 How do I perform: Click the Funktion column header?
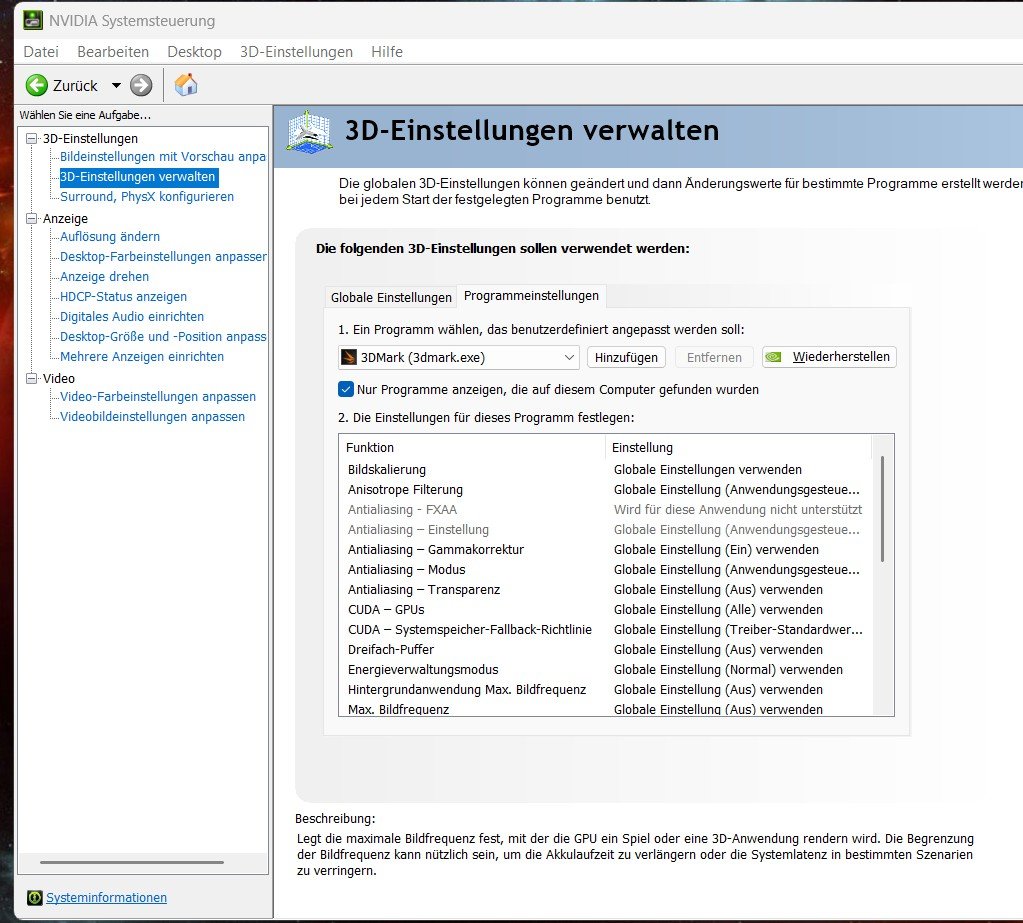(x=472, y=447)
